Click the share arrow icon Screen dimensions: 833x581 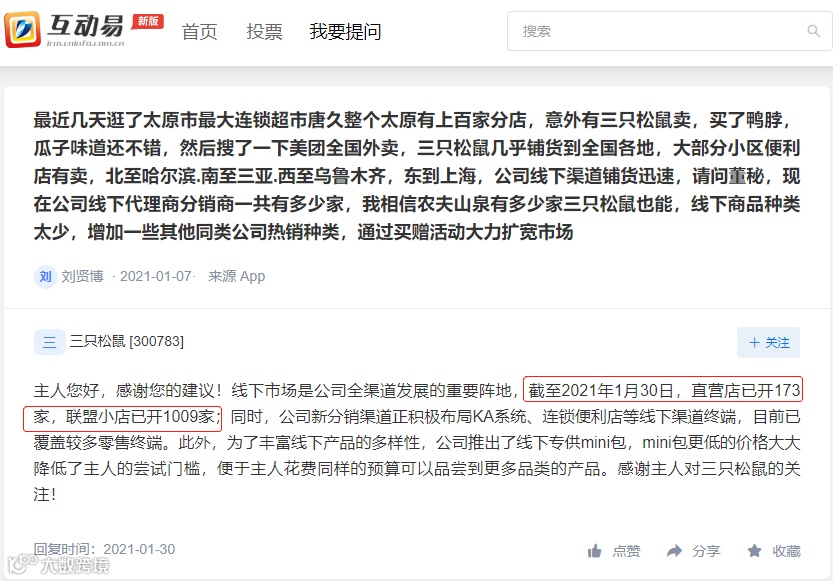pos(674,551)
